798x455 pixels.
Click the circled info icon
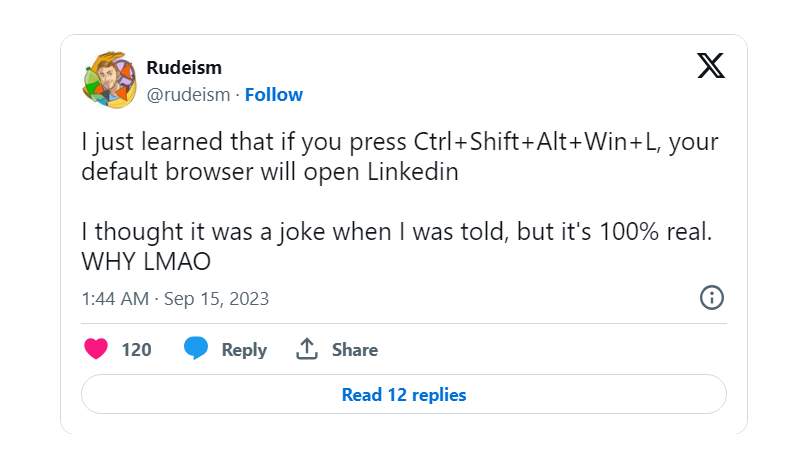[x=711, y=297]
